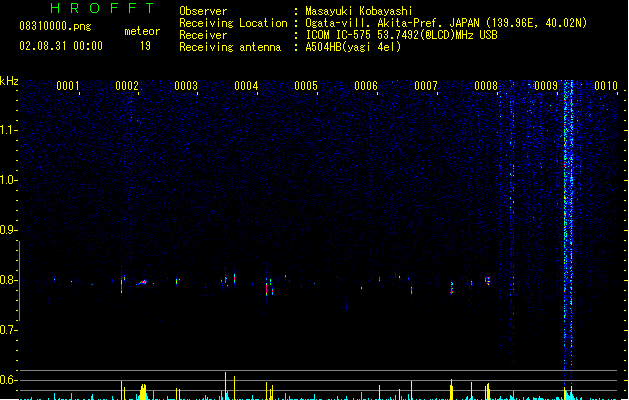Click the meteor count value 19
The height and width of the screenshot is (400, 629).
coord(145,46)
